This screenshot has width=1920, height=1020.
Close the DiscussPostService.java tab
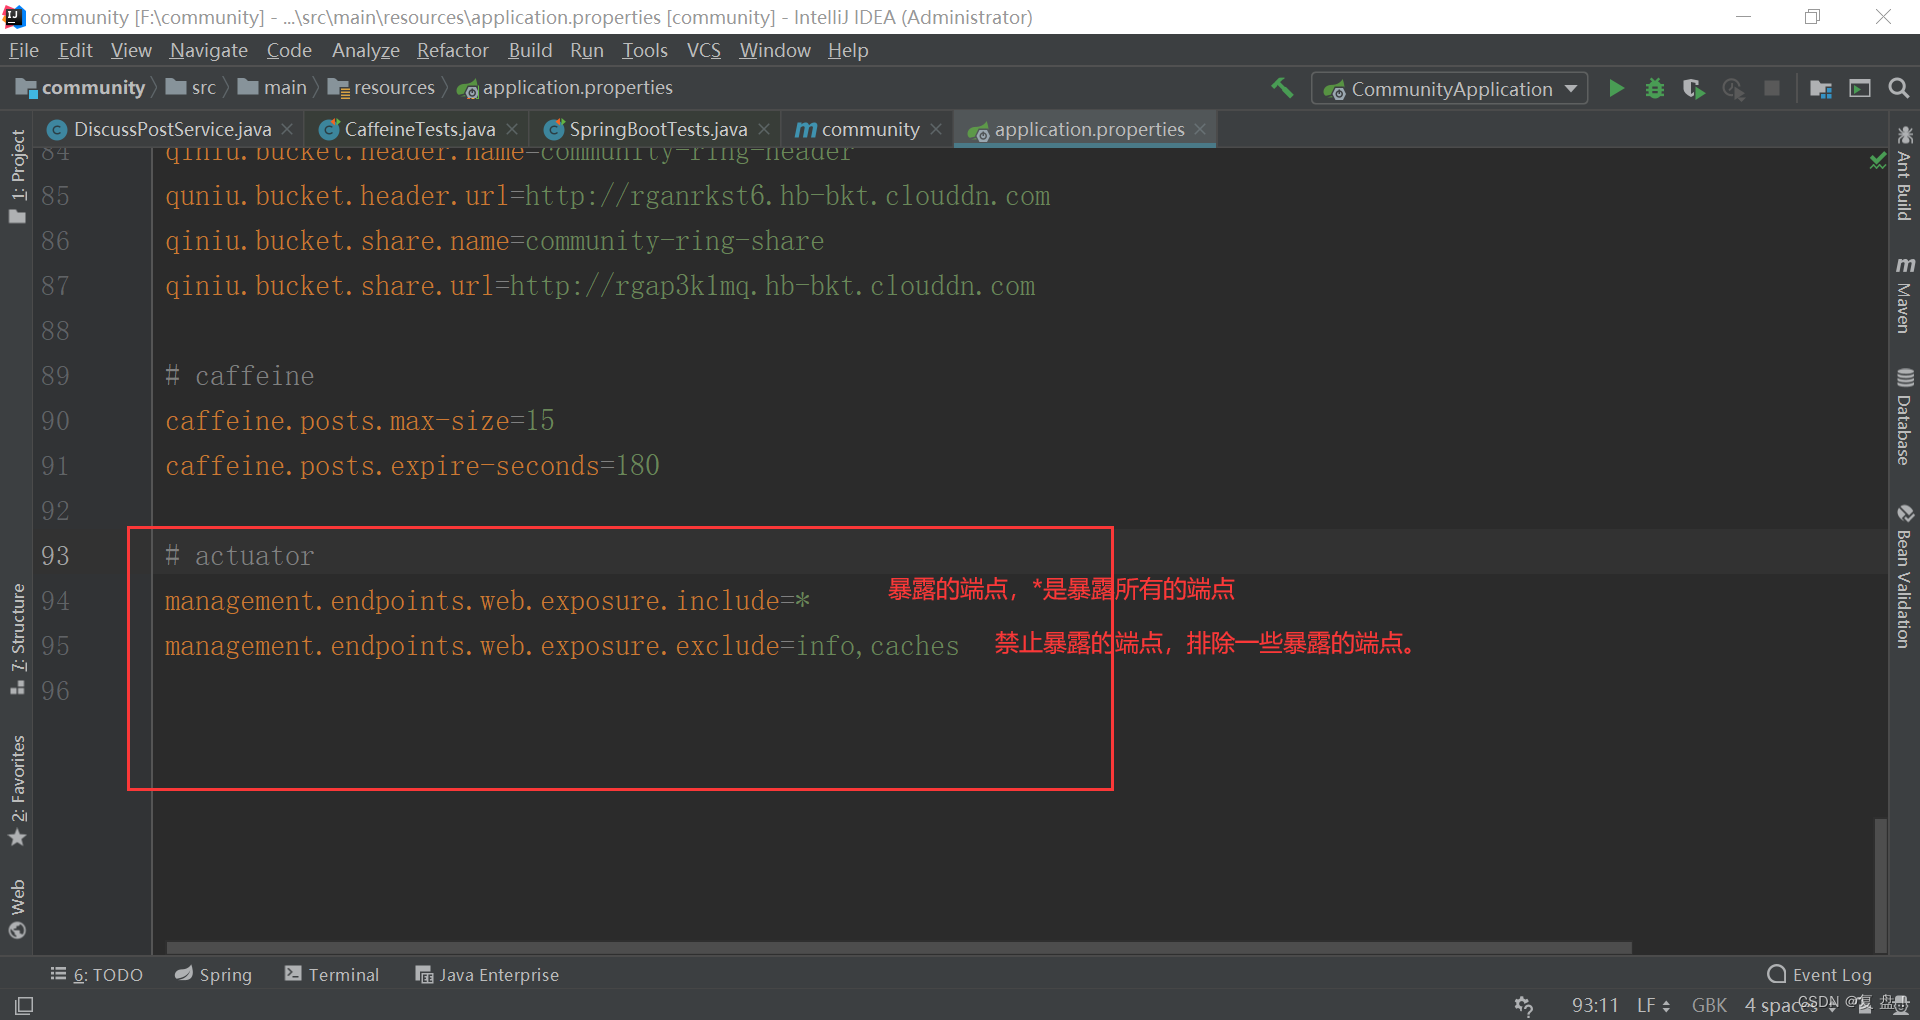(x=287, y=129)
